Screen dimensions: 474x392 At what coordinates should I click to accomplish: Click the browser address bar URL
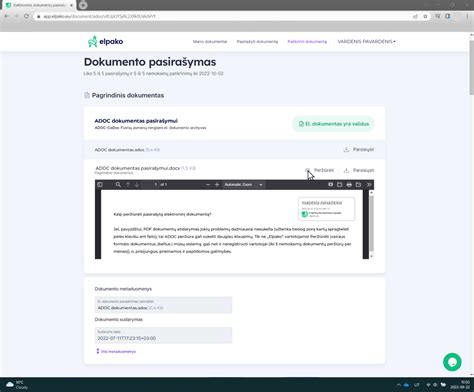(99, 16)
